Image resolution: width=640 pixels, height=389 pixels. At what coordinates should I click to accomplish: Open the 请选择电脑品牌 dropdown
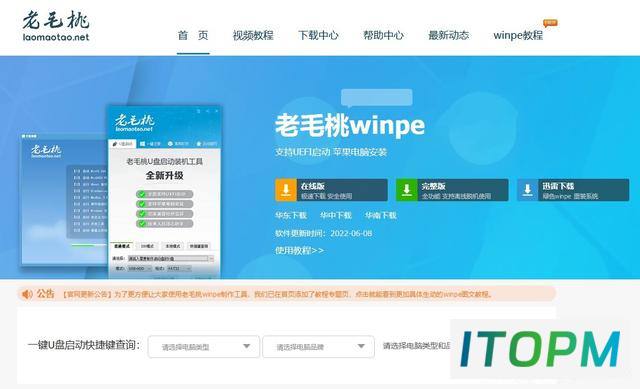tap(318, 347)
